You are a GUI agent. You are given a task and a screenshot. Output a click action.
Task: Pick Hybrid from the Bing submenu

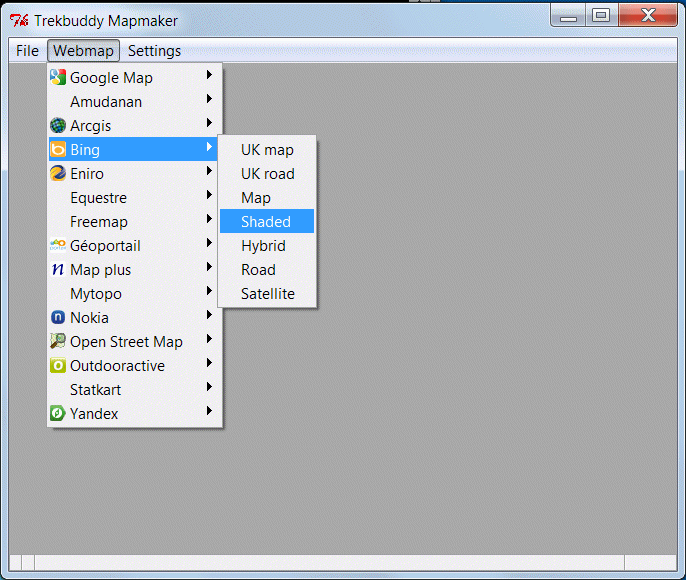263,246
